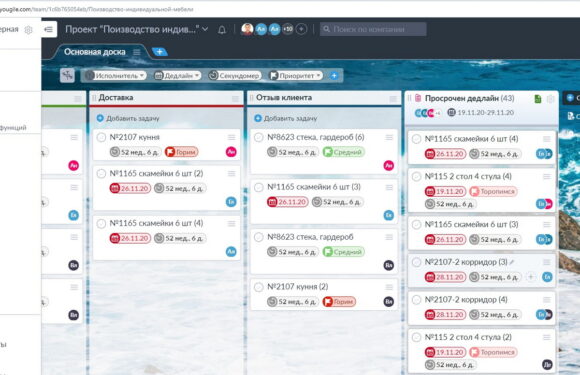
Task: Export the Просрочен дедлайн report to spreadsheet
Action: pyautogui.click(x=538, y=99)
